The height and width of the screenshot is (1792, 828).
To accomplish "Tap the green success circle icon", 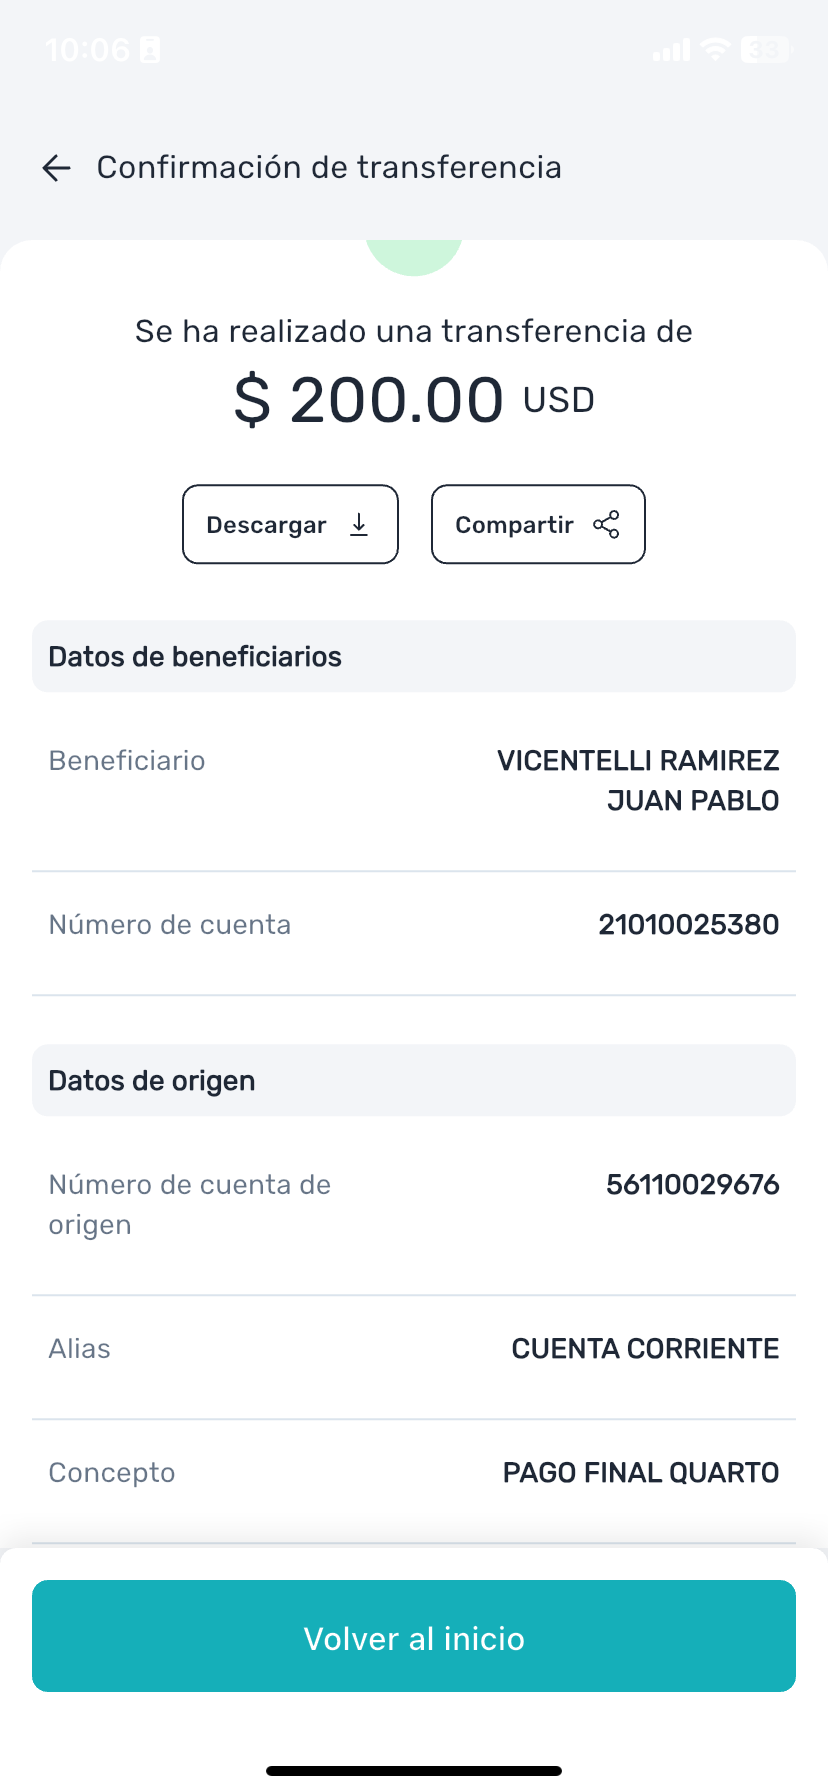I will (x=414, y=255).
